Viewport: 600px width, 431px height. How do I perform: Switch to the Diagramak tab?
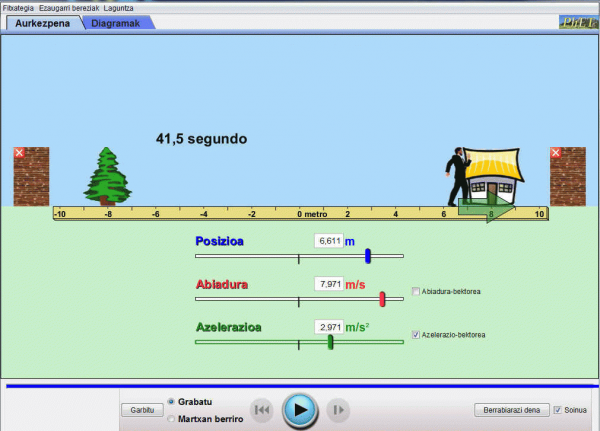click(x=115, y=23)
